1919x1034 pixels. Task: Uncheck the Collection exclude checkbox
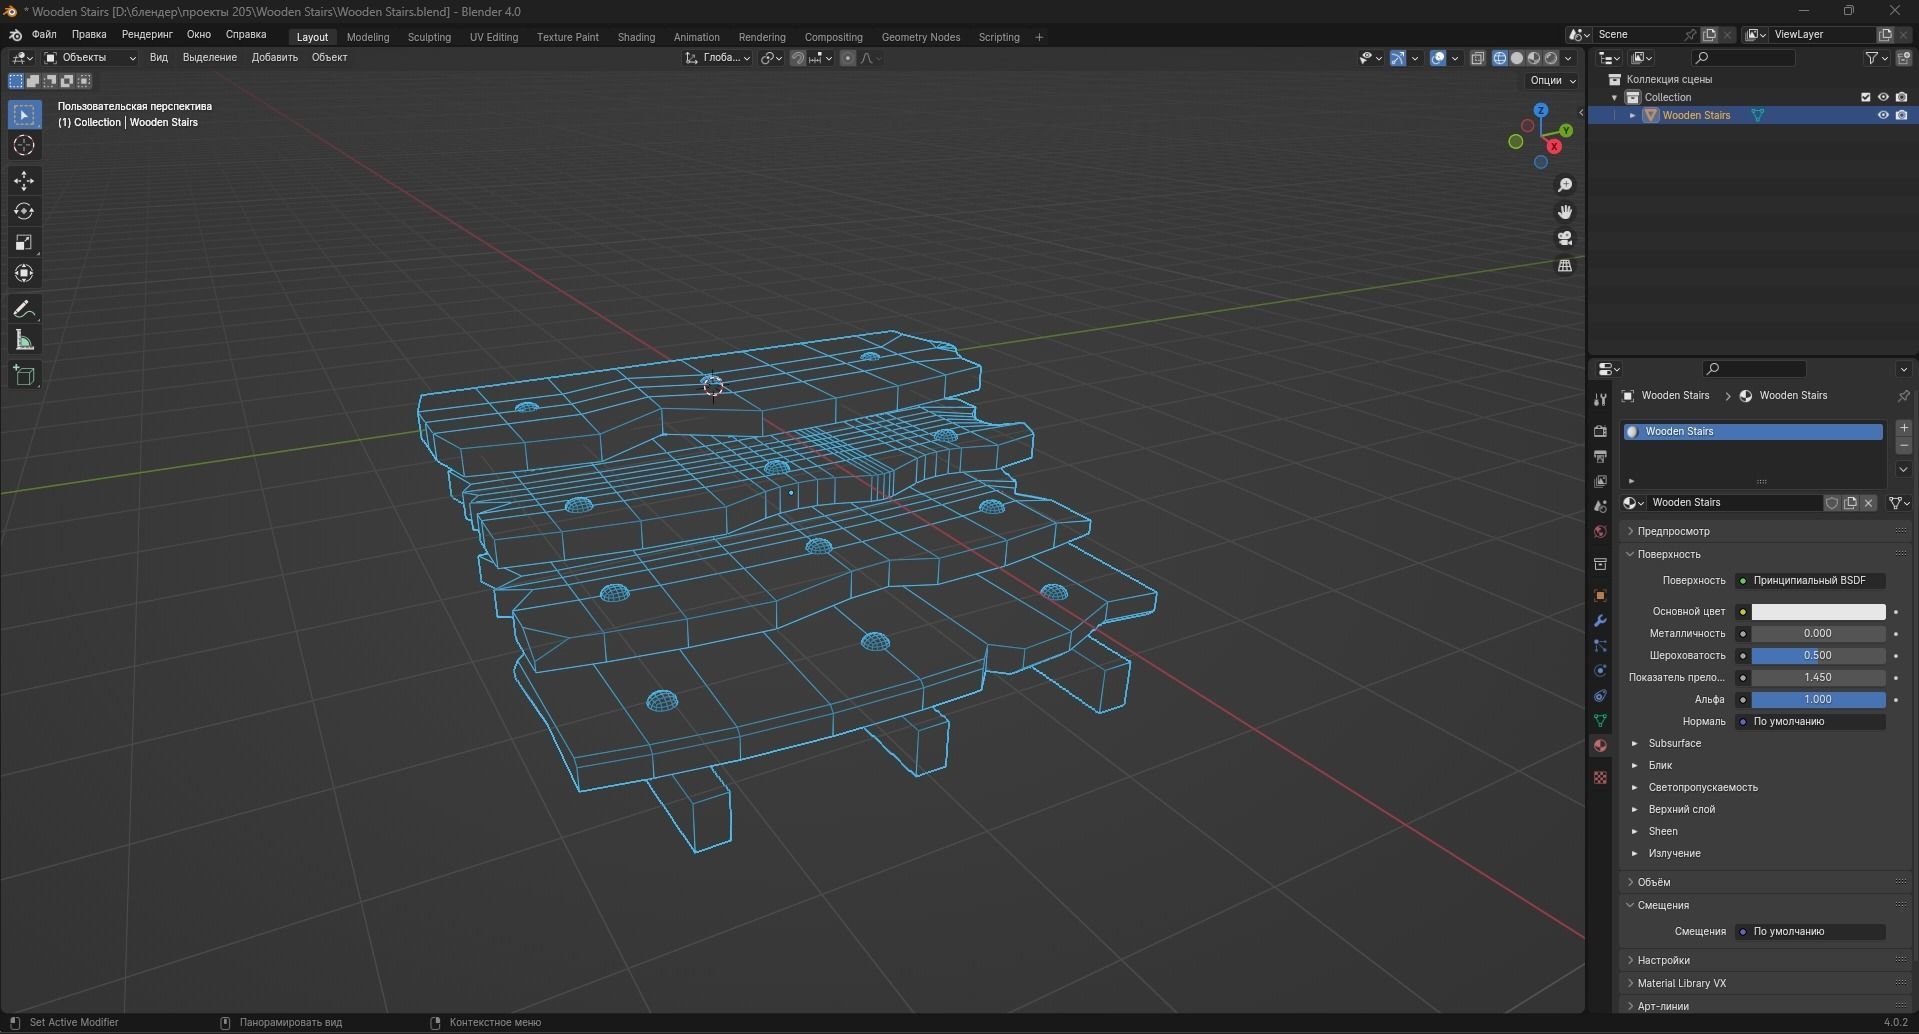[1865, 97]
